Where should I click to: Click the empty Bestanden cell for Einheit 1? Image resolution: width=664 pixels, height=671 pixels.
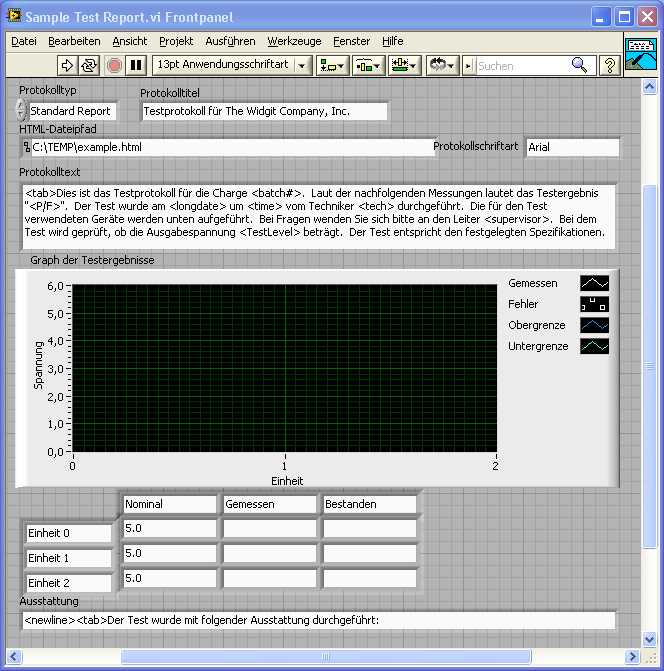coord(370,553)
